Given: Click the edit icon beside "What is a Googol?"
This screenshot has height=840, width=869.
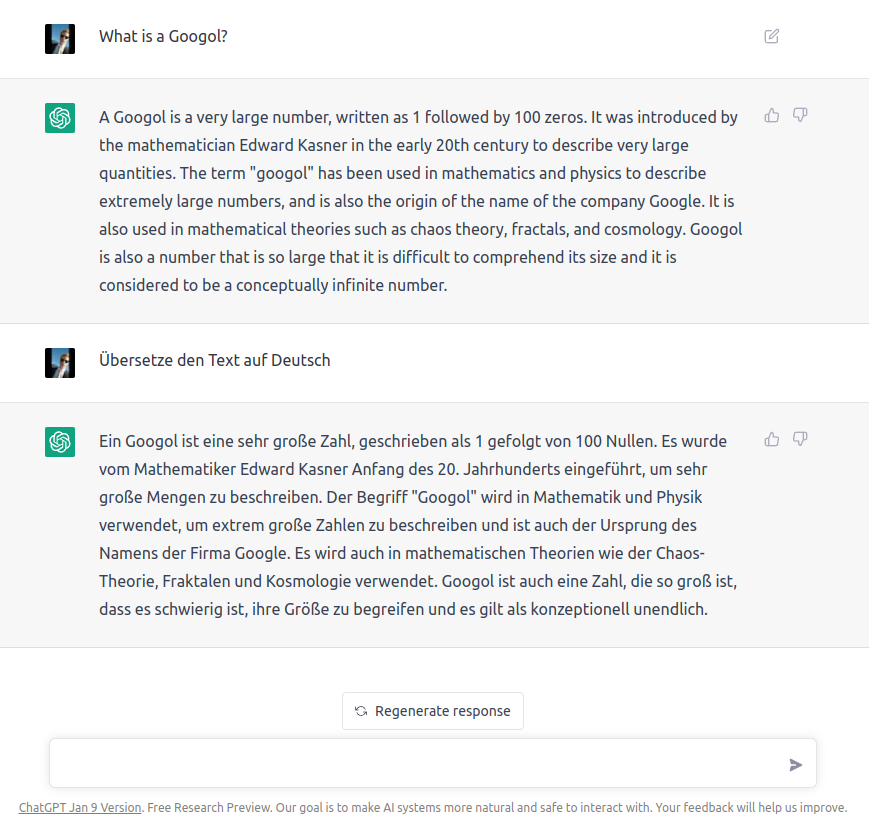Looking at the screenshot, I should tap(771, 37).
